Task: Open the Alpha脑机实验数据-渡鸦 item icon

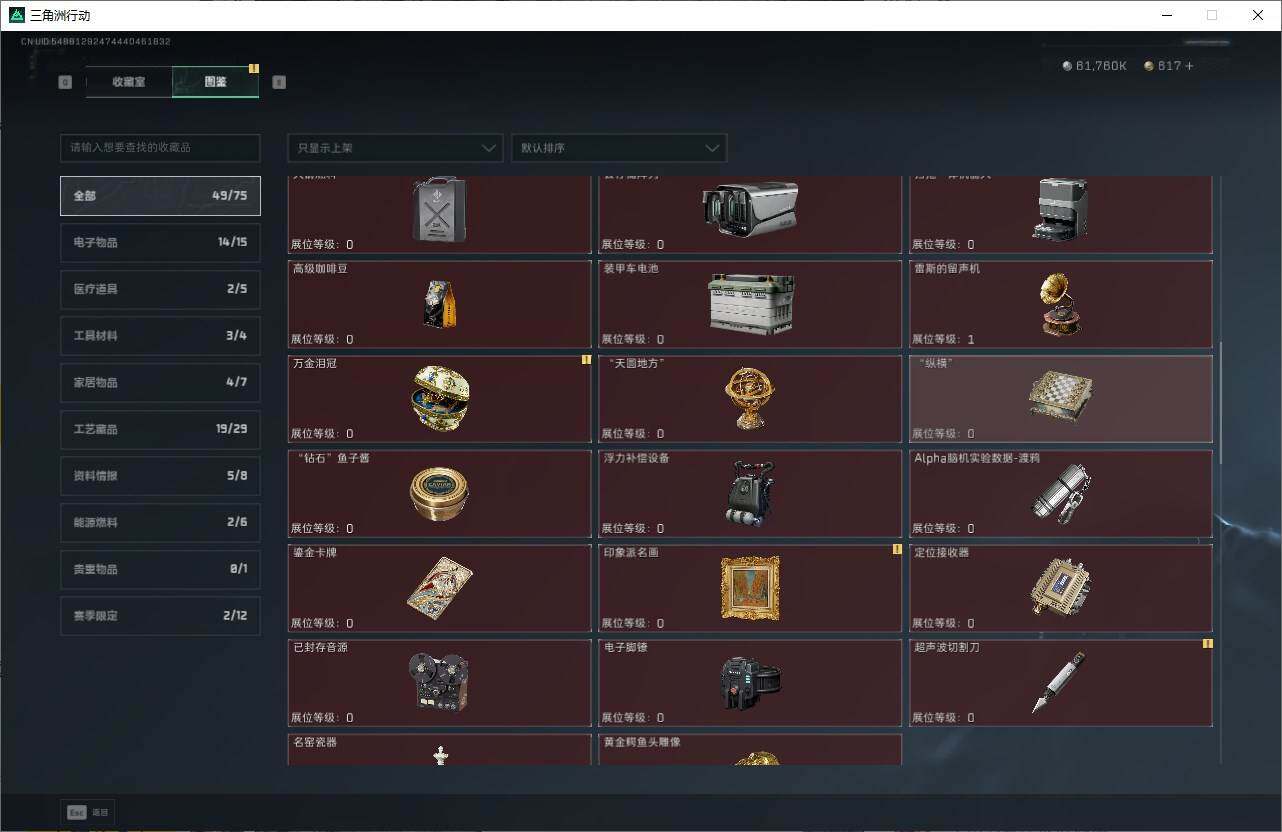Action: point(1059,493)
